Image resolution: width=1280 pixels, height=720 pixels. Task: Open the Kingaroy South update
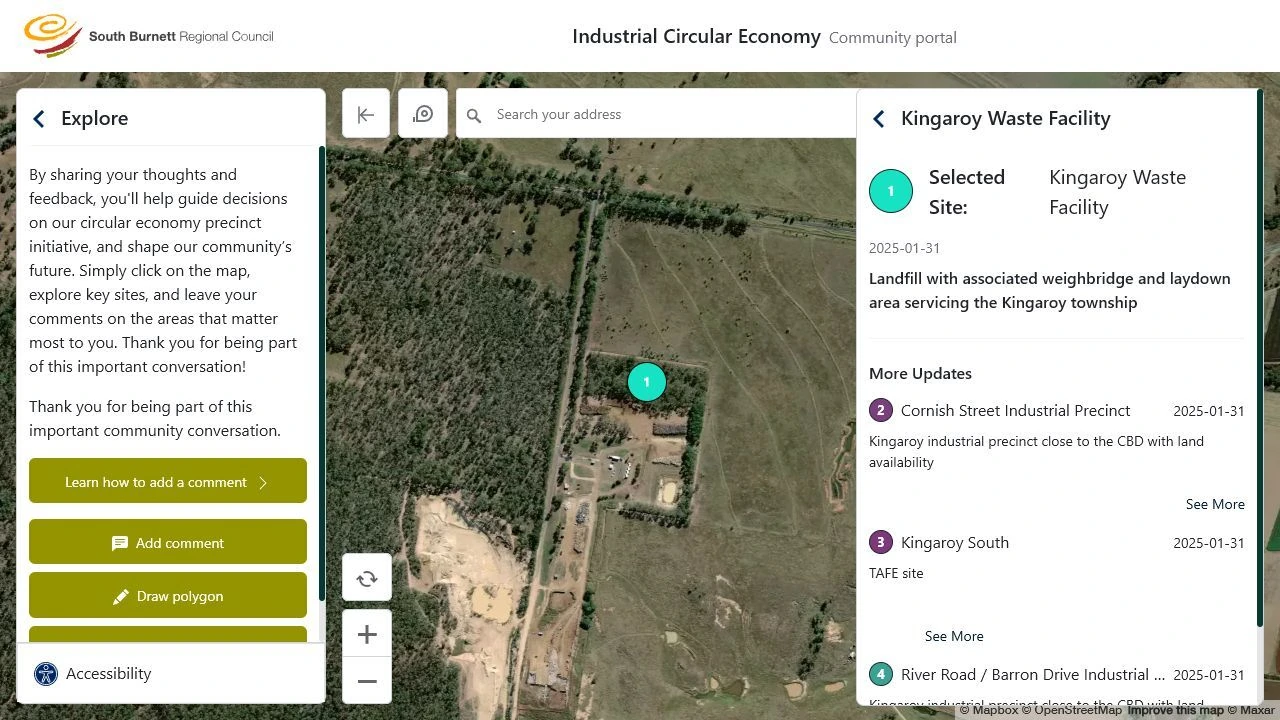(x=955, y=542)
